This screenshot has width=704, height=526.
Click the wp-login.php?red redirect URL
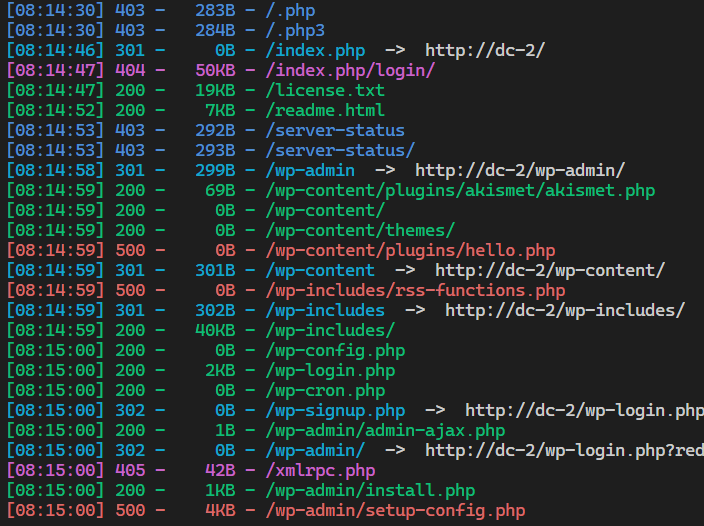pyautogui.click(x=564, y=450)
